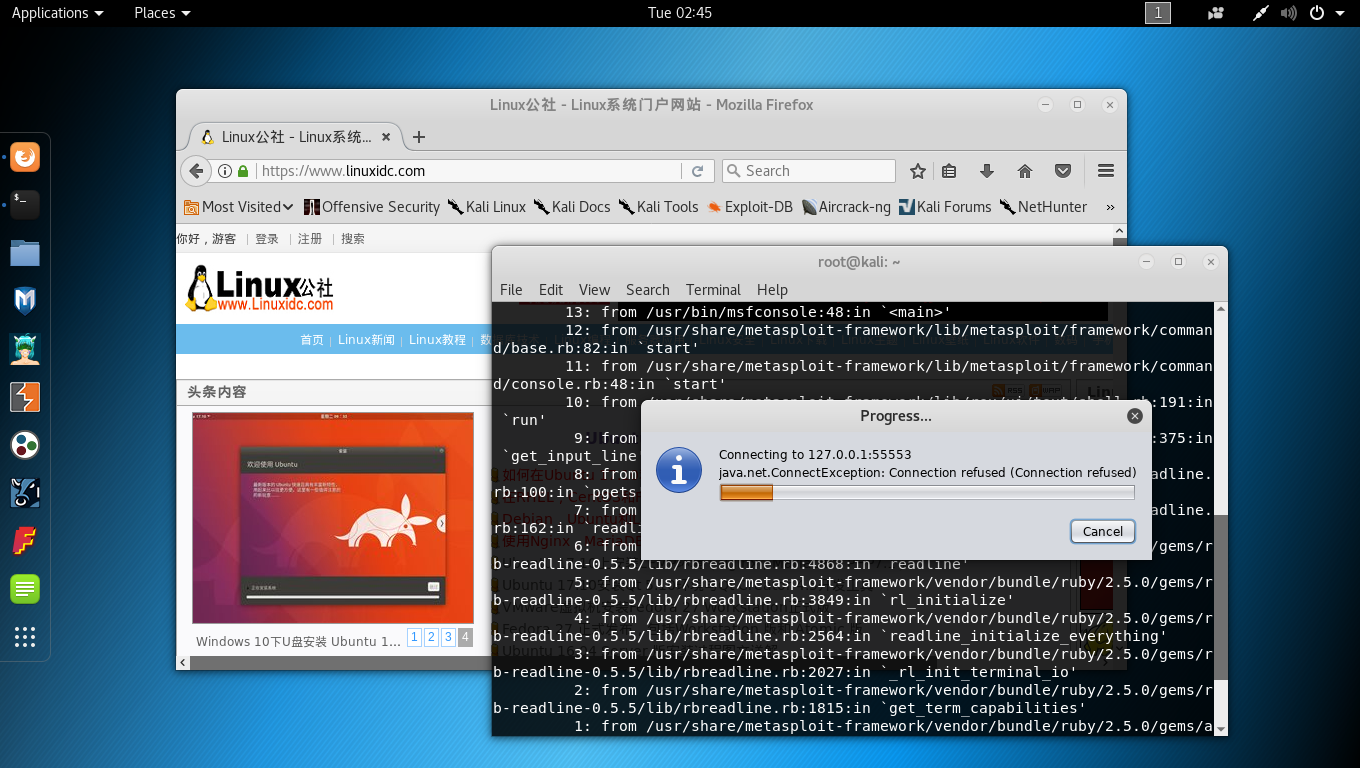Click 注册 register link on webpage
Viewport: 1360px width, 768px height.
(x=310, y=239)
